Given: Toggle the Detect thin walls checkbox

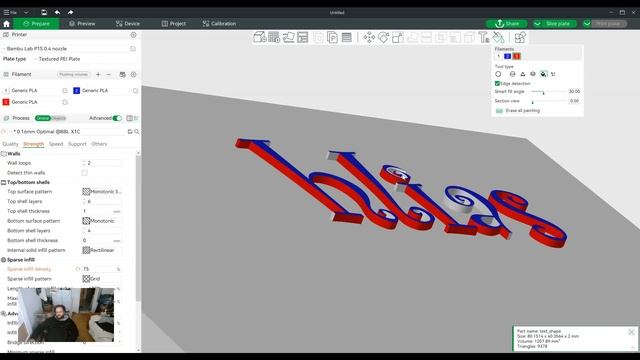Looking at the screenshot, I should pyautogui.click(x=84, y=173).
